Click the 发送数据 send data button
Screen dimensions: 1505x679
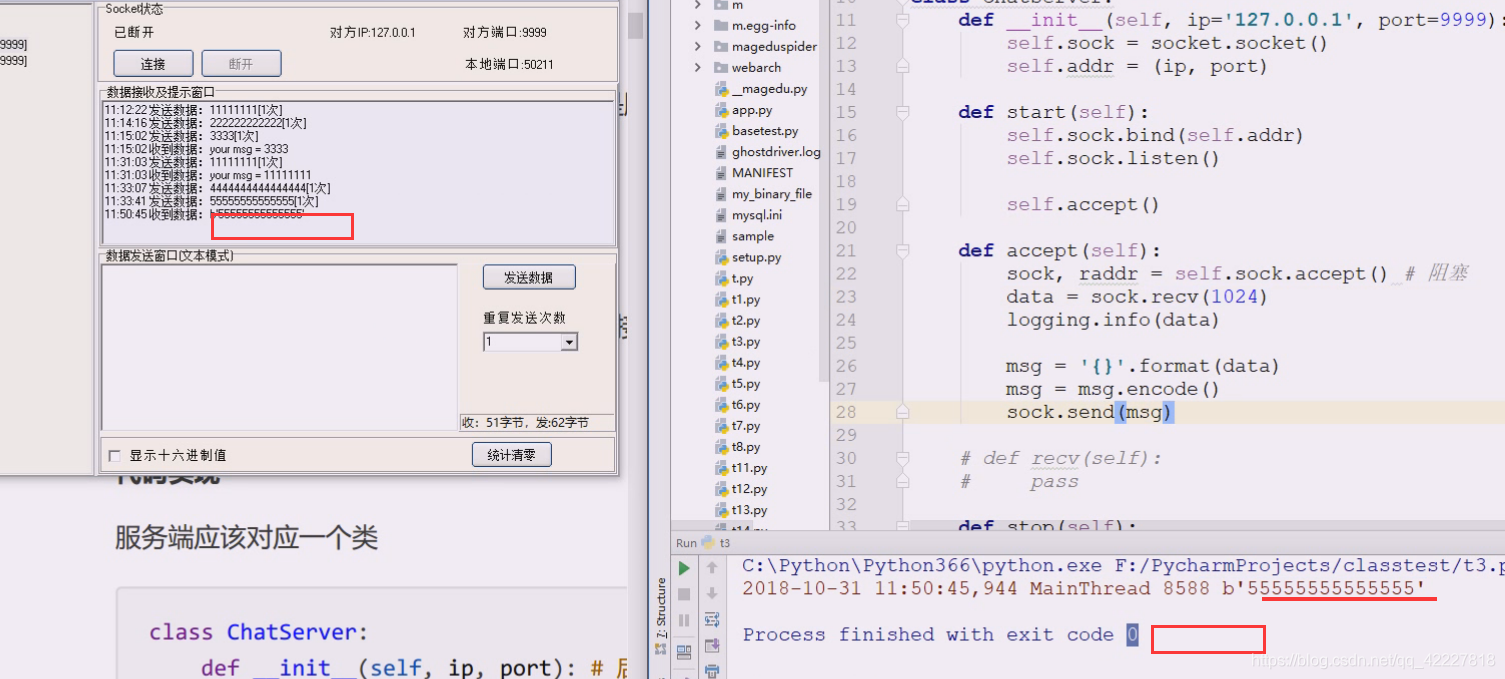[x=529, y=277]
